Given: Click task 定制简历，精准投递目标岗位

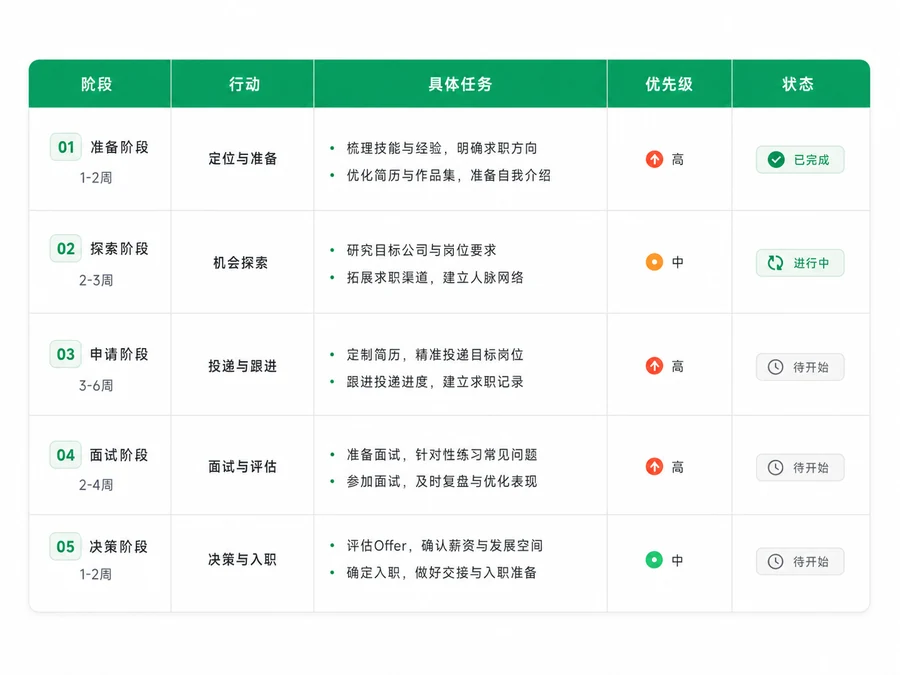Looking at the screenshot, I should coord(435,355).
